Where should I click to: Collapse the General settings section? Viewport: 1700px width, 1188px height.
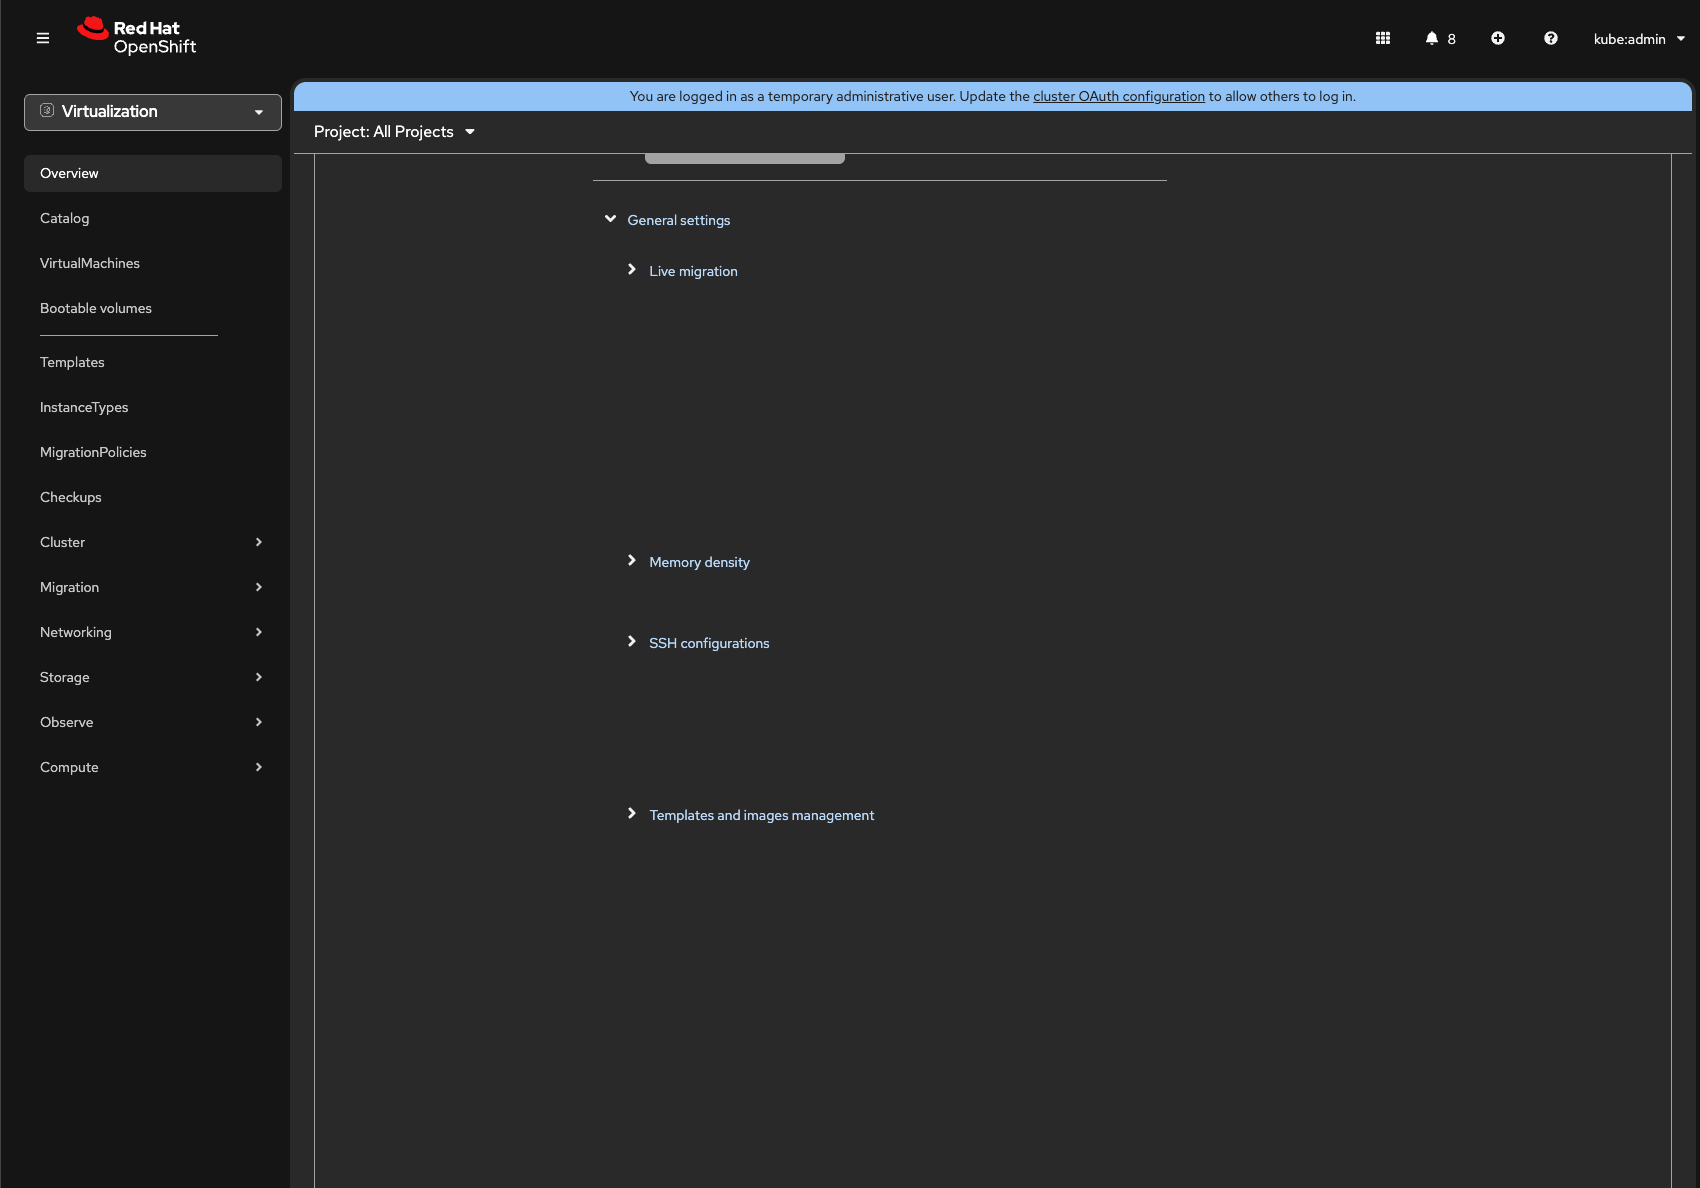(x=668, y=220)
